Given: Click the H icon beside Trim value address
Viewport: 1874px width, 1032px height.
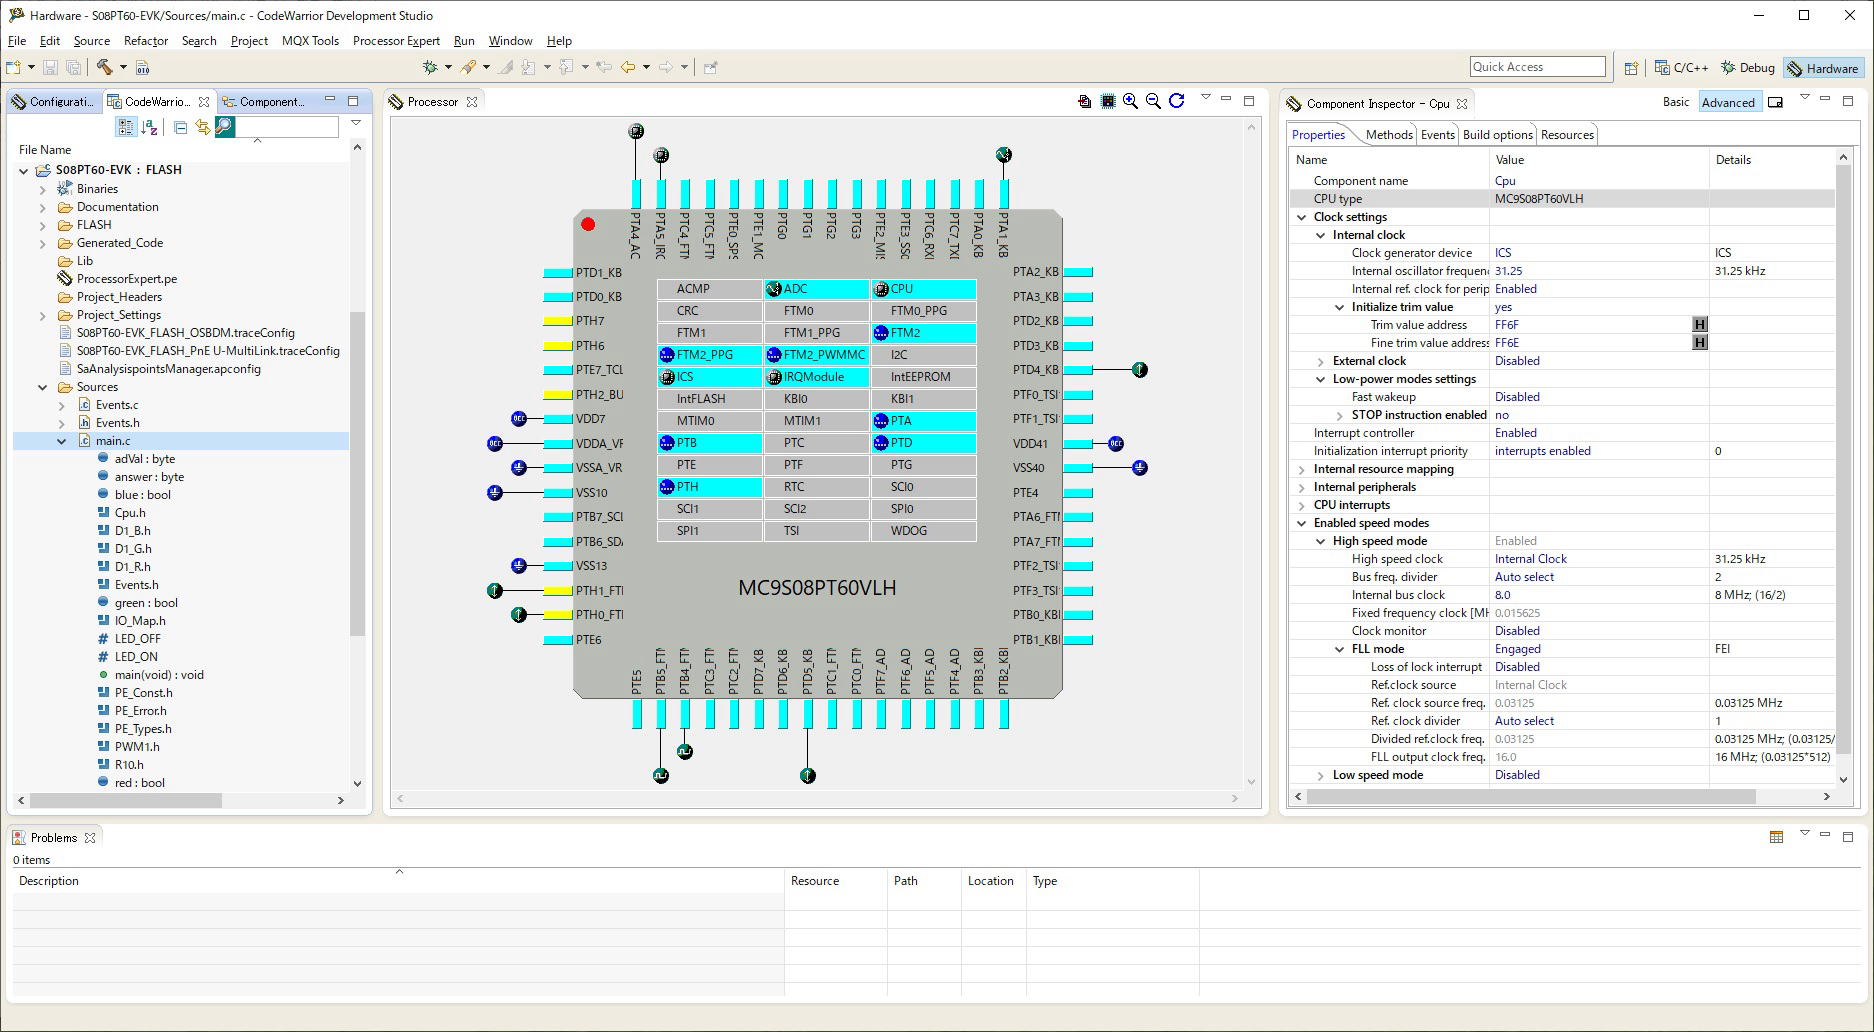Looking at the screenshot, I should [x=1699, y=324].
